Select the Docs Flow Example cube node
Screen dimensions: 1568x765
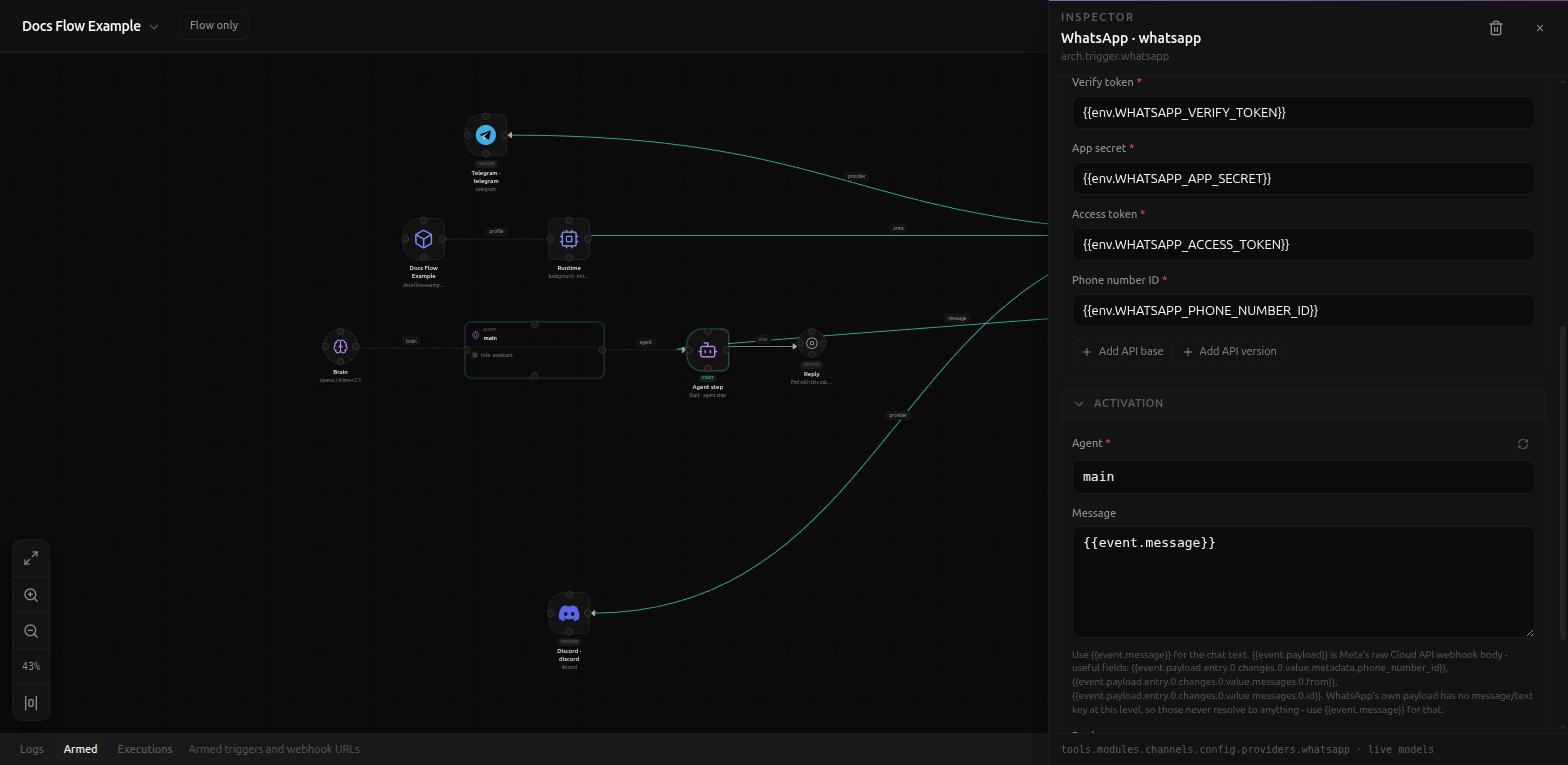coord(424,239)
